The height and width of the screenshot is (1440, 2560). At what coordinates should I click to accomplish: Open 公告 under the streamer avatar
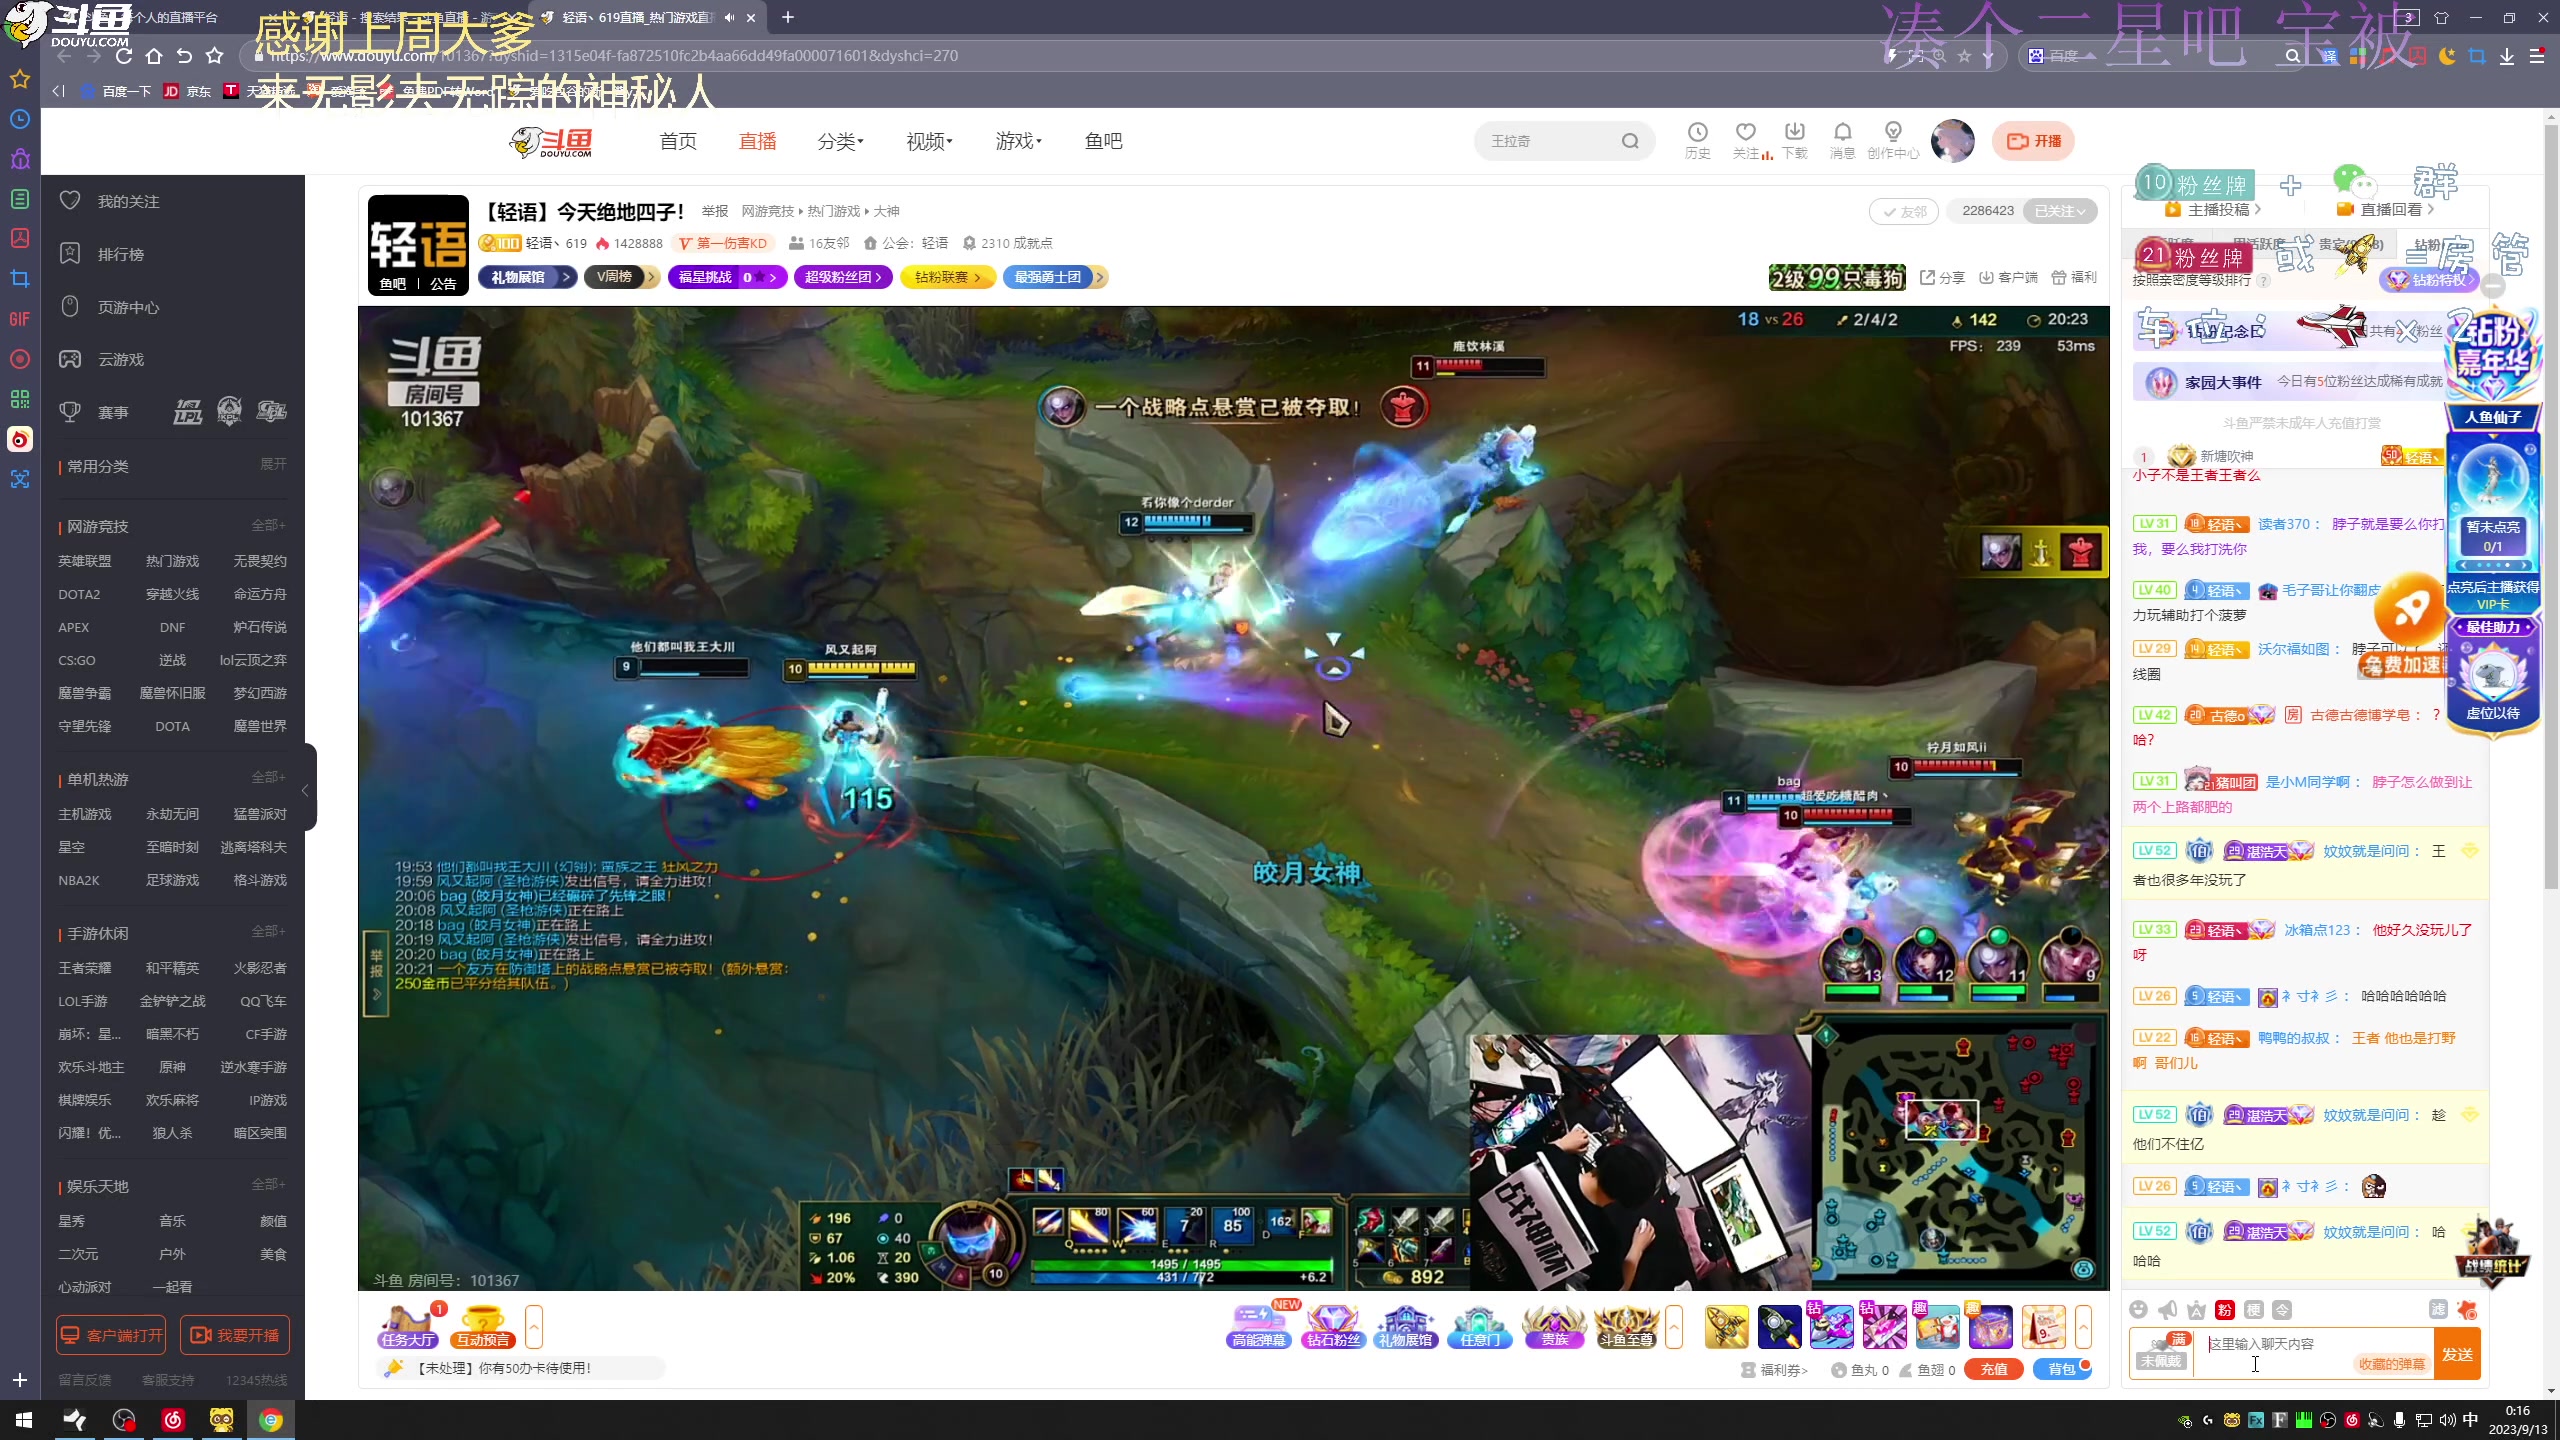tap(443, 284)
